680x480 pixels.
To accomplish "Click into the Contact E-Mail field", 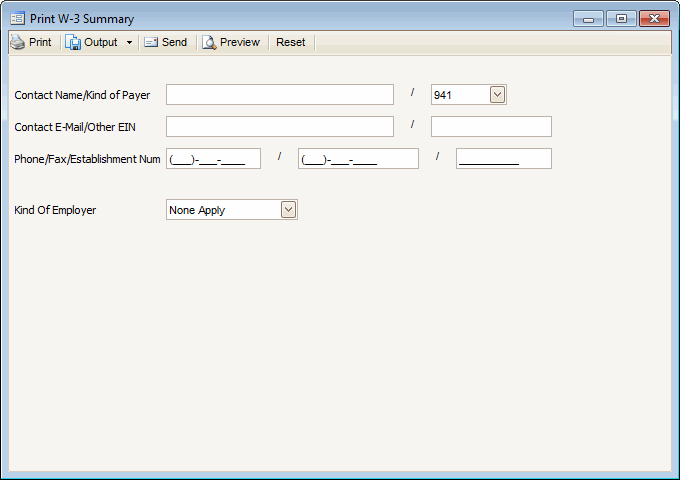I will click(x=280, y=126).
